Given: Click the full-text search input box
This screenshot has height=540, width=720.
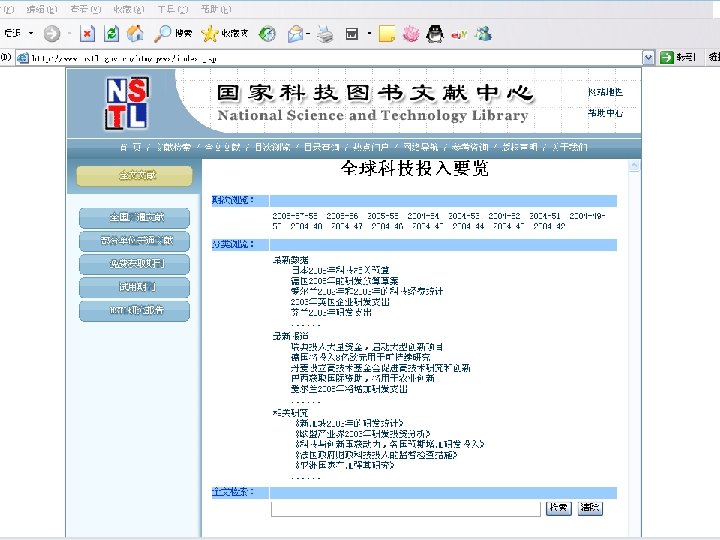Looking at the screenshot, I should [x=405, y=509].
